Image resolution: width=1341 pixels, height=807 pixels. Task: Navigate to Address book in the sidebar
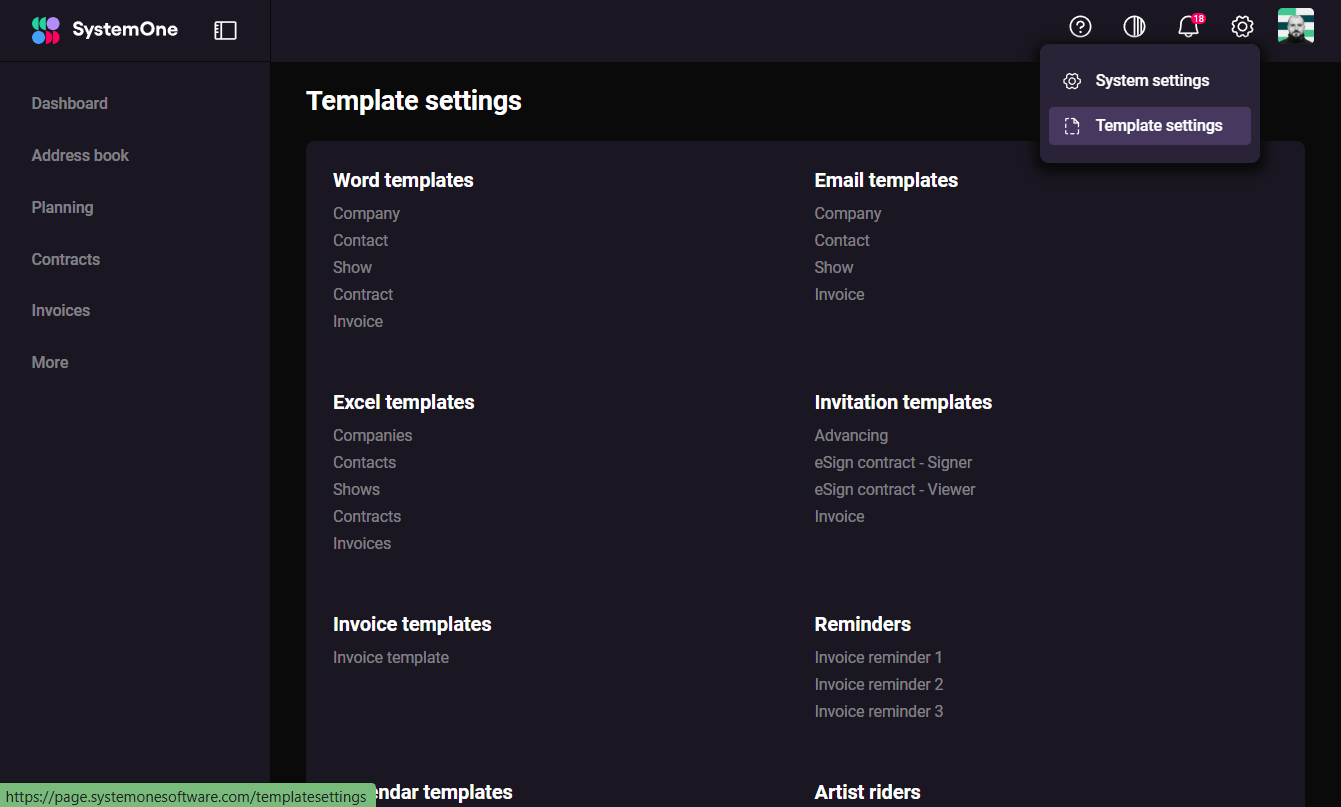(80, 155)
